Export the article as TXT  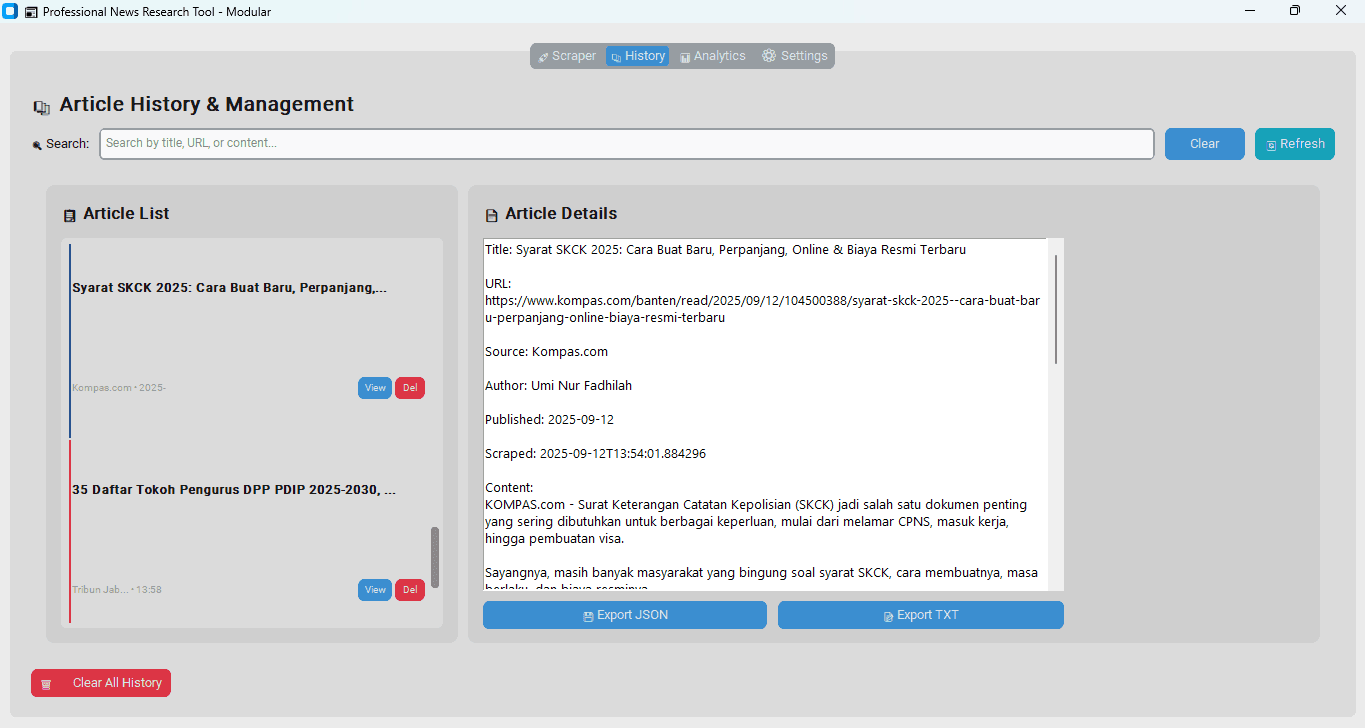click(x=920, y=614)
